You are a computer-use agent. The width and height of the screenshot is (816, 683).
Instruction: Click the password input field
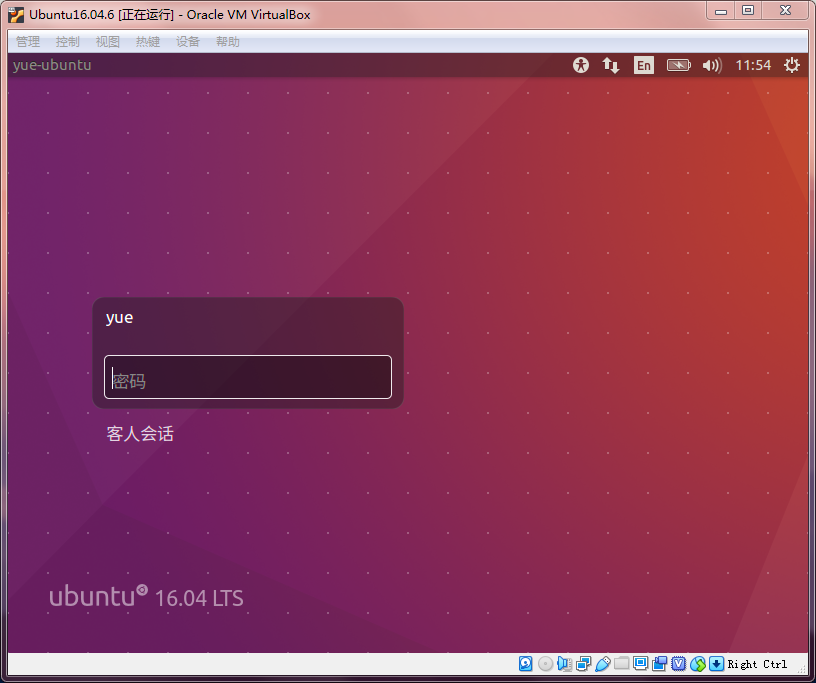(x=248, y=377)
